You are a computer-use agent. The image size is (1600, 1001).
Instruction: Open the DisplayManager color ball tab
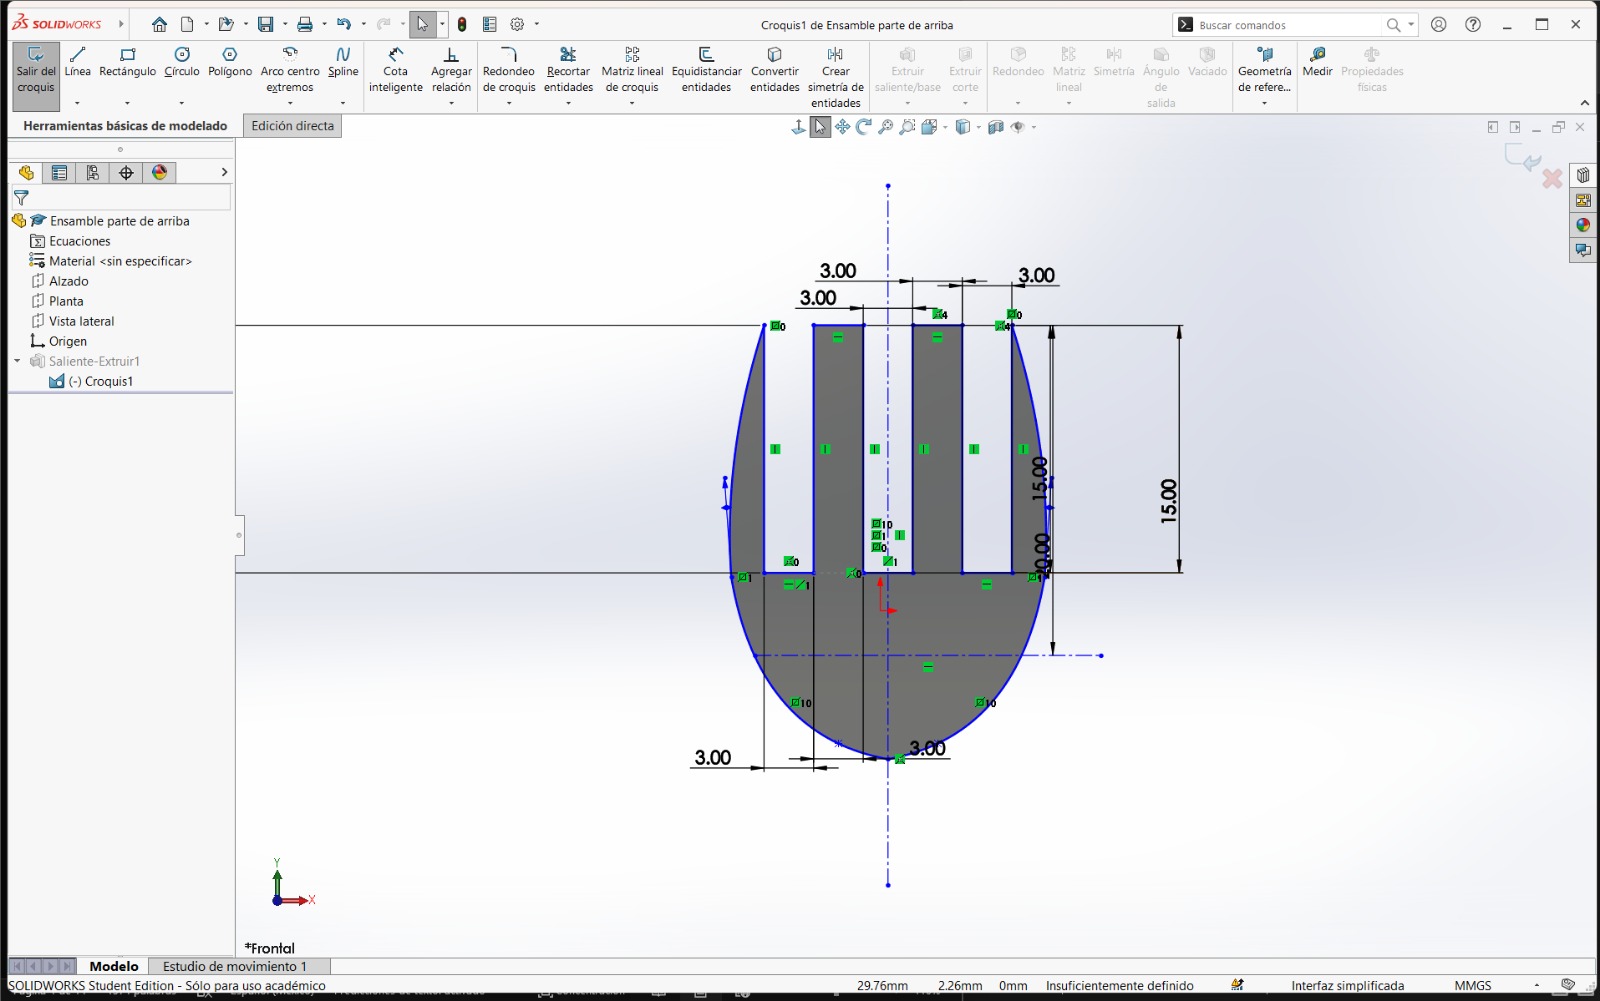[x=160, y=172]
